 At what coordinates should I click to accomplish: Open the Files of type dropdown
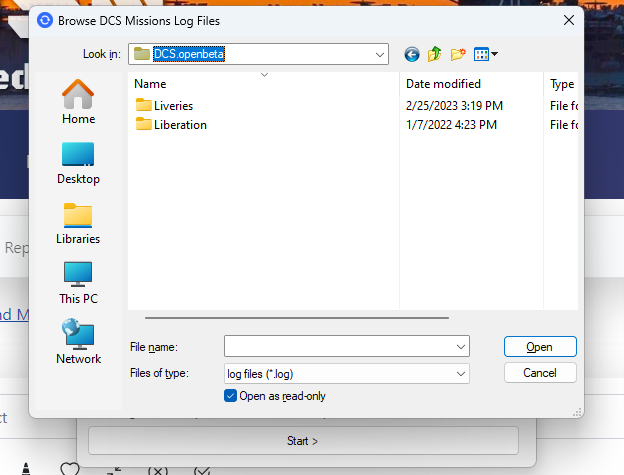(x=347, y=374)
